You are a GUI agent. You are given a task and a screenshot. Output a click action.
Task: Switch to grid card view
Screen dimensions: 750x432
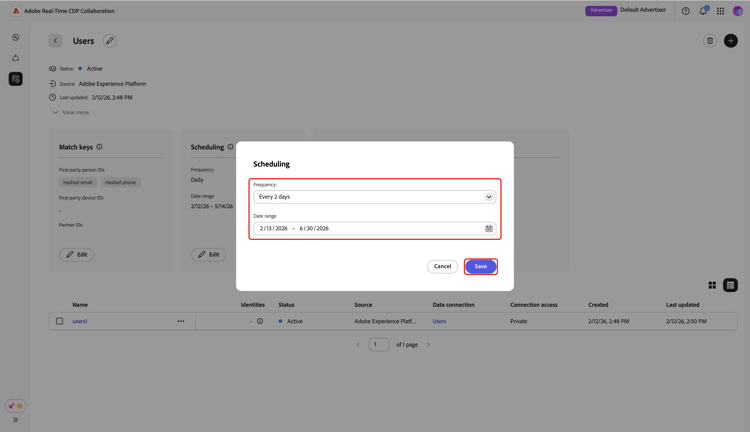[x=712, y=285]
